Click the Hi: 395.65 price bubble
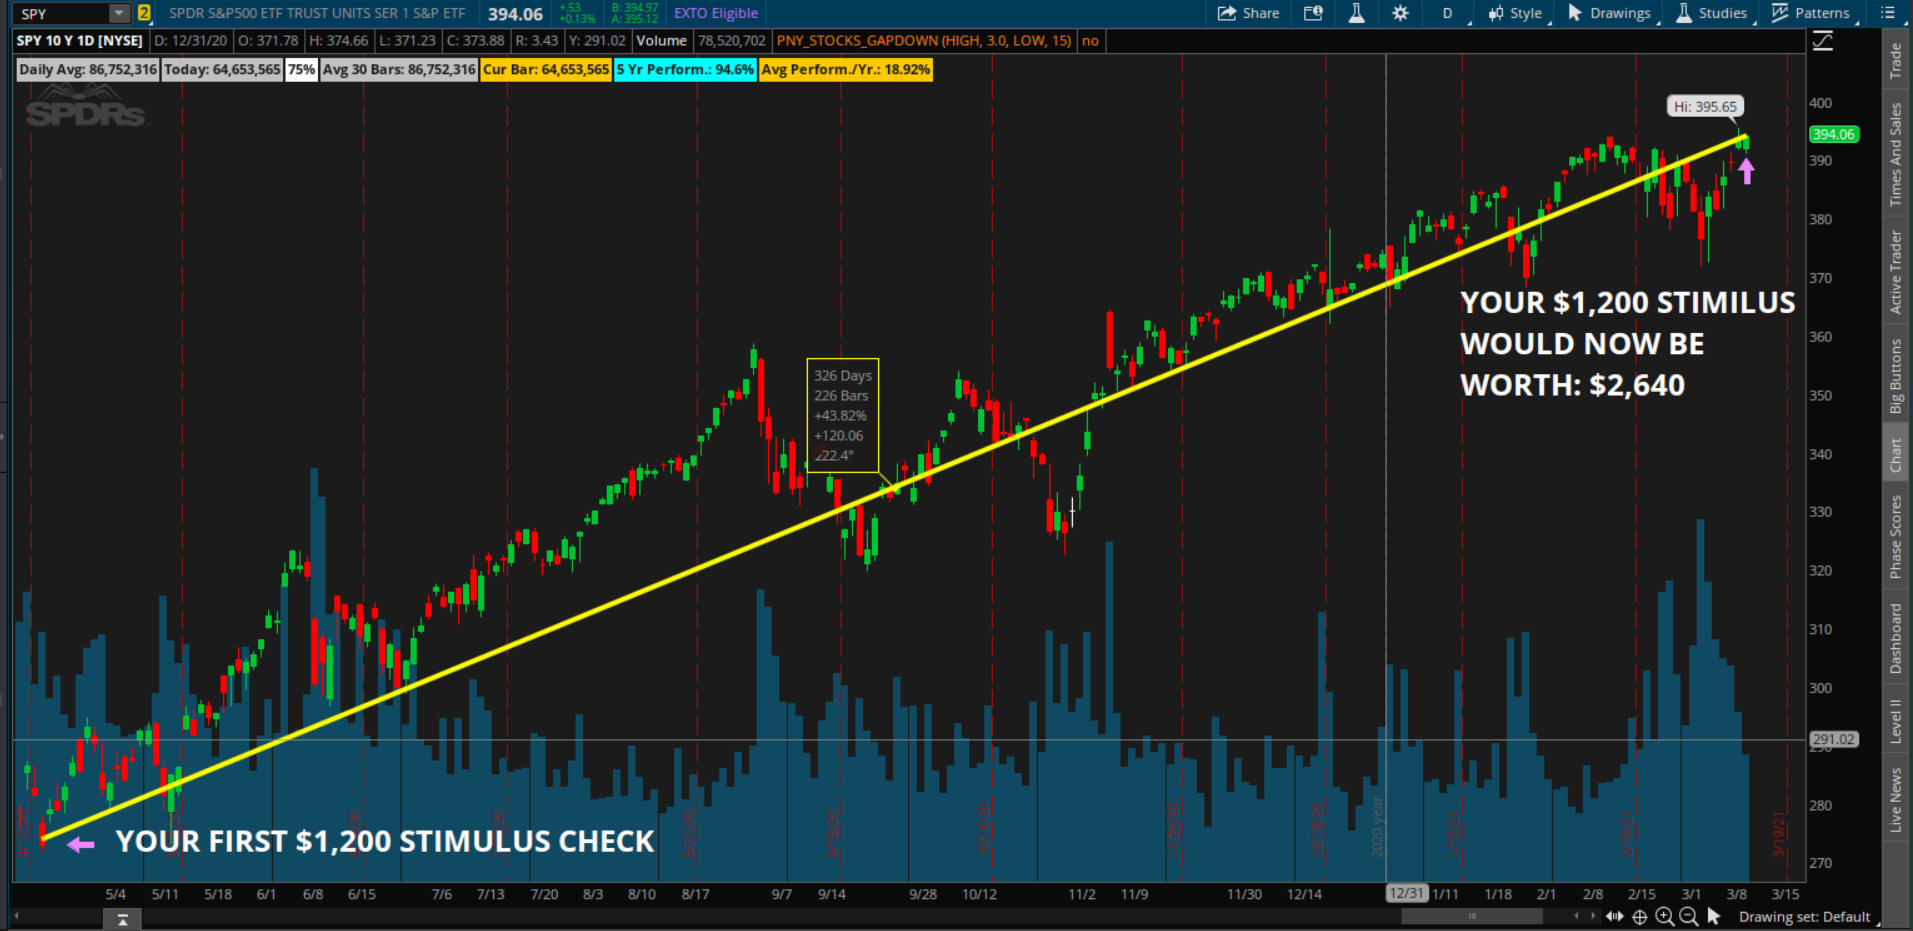Image resolution: width=1913 pixels, height=931 pixels. click(1705, 106)
